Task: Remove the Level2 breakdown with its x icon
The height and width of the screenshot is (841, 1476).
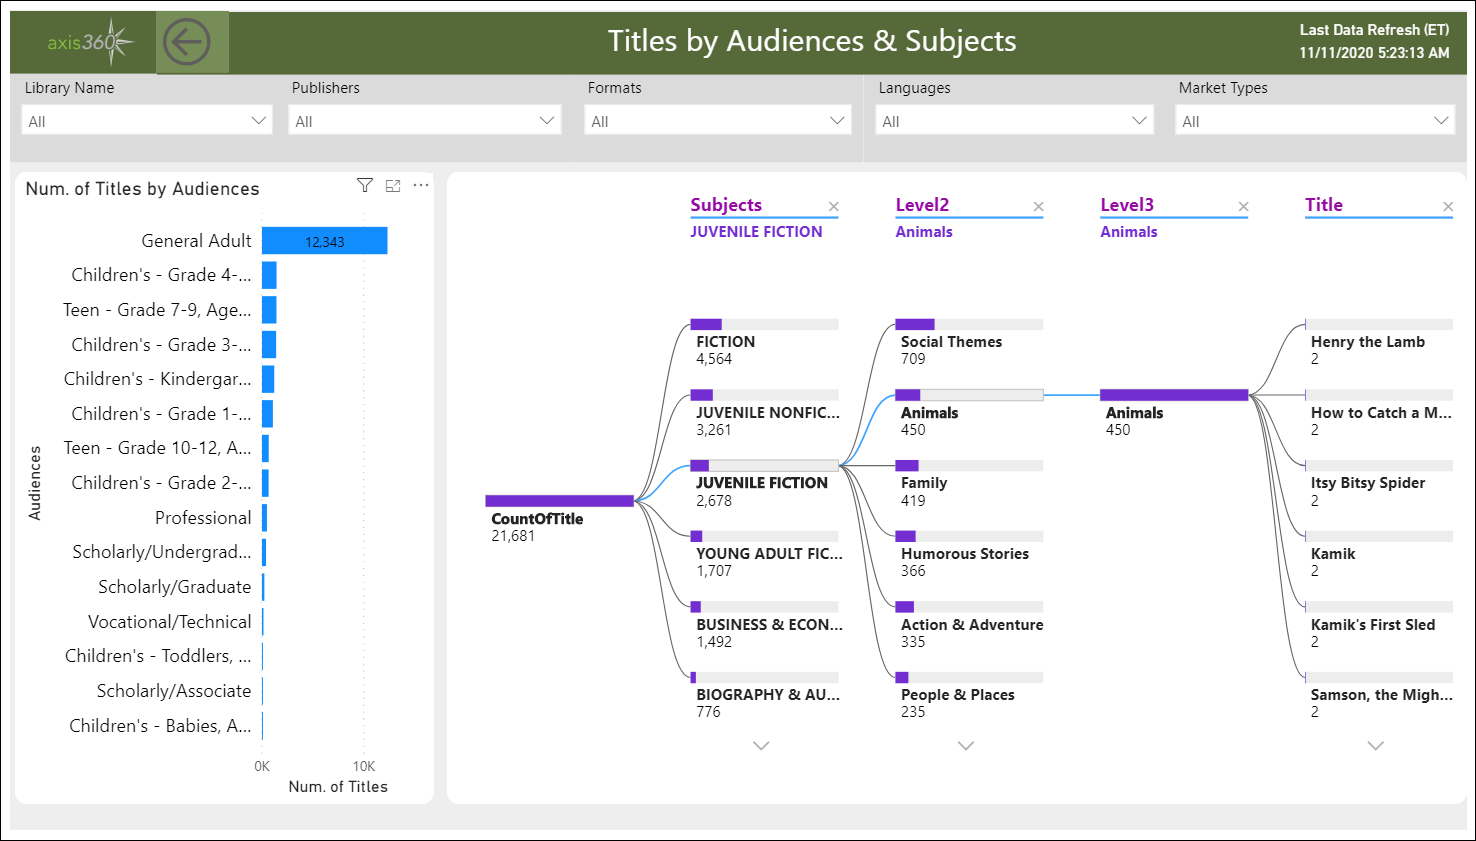Action: [1039, 206]
